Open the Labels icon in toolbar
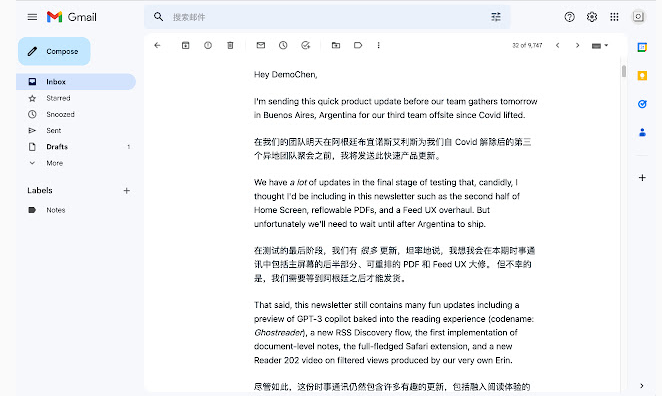 (x=358, y=45)
